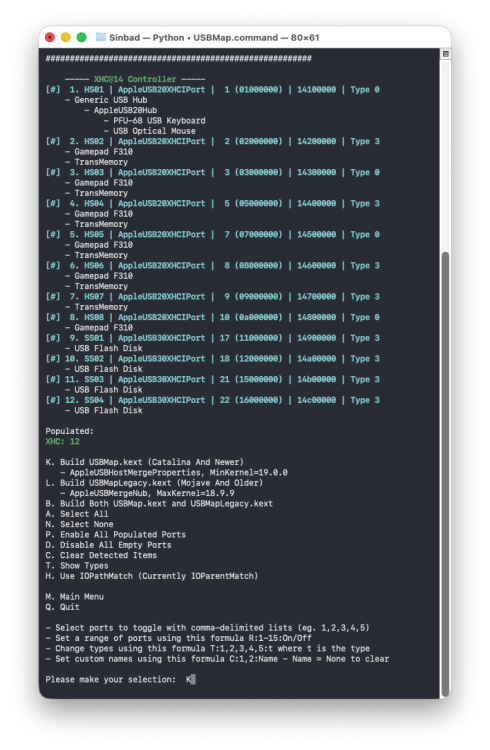Click 'K. Build USBMap.kext (Catalina And Newer)'
This screenshot has height=750, width=490.
[x=145, y=462]
